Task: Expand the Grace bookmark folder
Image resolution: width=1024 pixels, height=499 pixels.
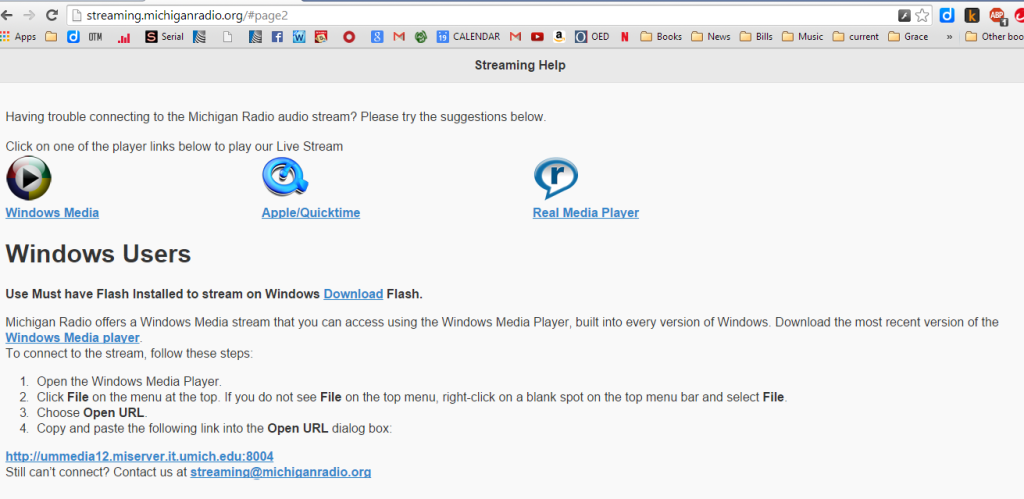Action: coord(908,37)
